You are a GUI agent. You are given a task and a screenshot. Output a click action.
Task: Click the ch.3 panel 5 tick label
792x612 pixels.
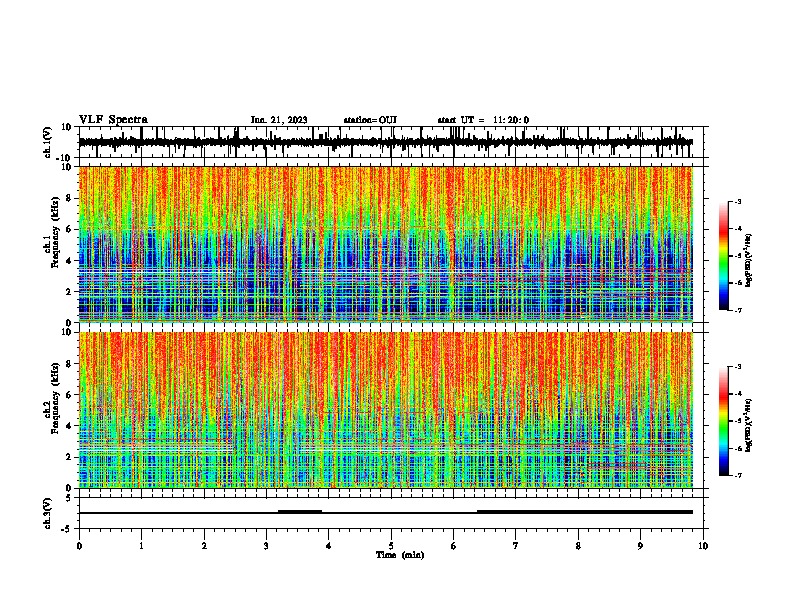coord(69,498)
